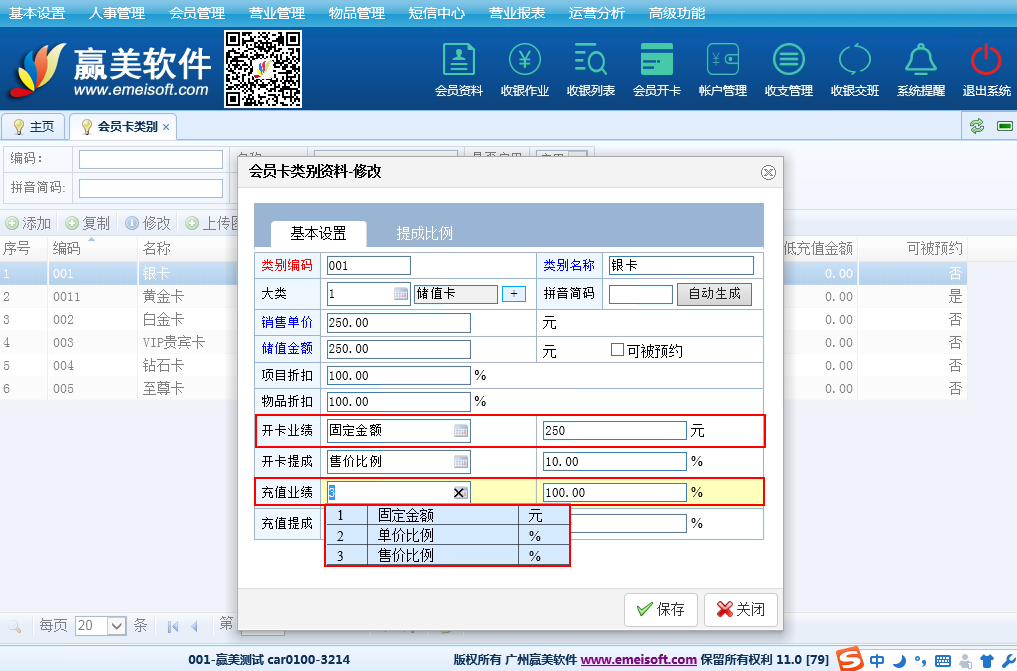Open the 收银列表 cashier list icon
The width and height of the screenshot is (1017, 671).
[591, 68]
